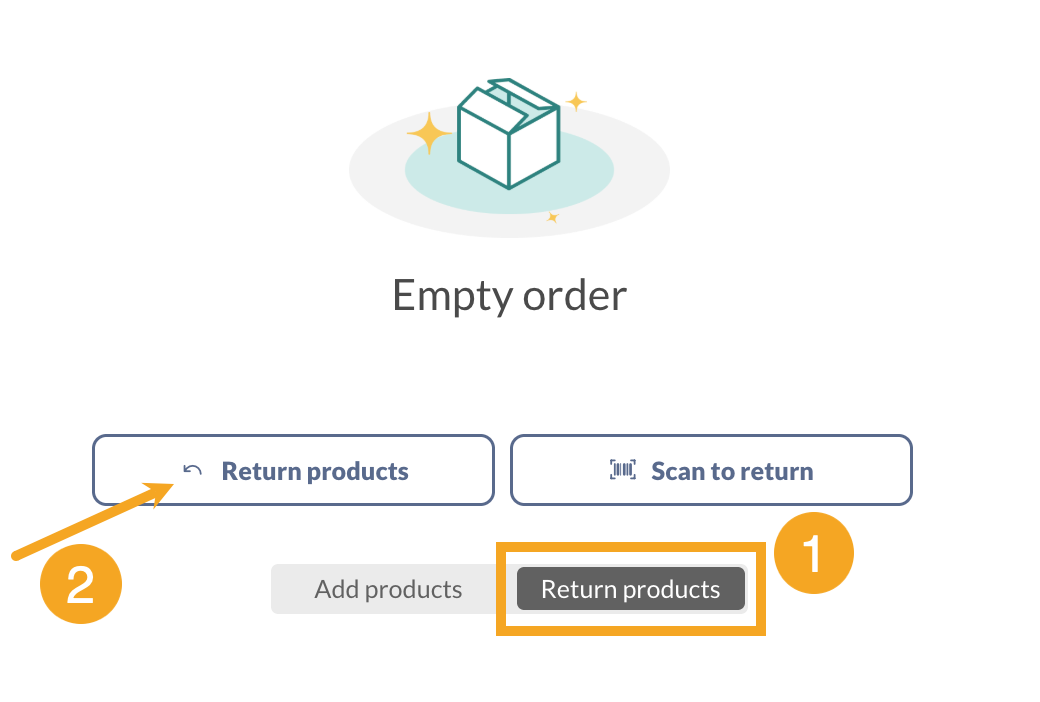Image resolution: width=1040 pixels, height=702 pixels.
Task: Enable Return products mode in the segmented control
Action: coord(630,589)
